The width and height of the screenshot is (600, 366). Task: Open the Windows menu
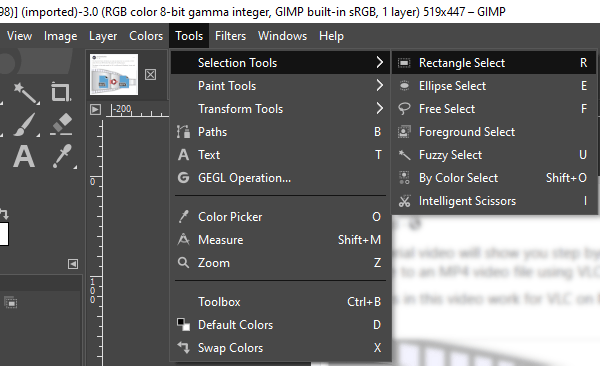tap(282, 36)
